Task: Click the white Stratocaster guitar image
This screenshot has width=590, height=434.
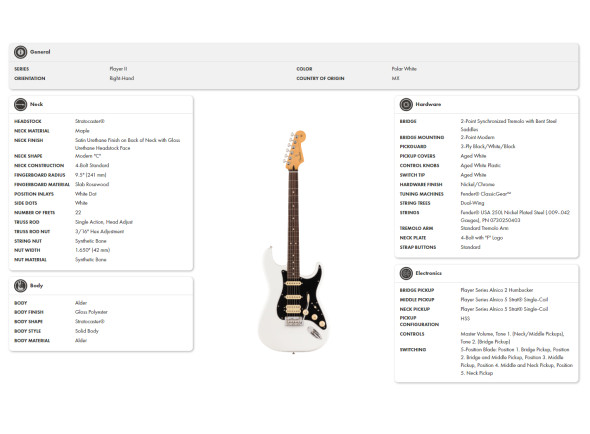Action: coord(293,241)
